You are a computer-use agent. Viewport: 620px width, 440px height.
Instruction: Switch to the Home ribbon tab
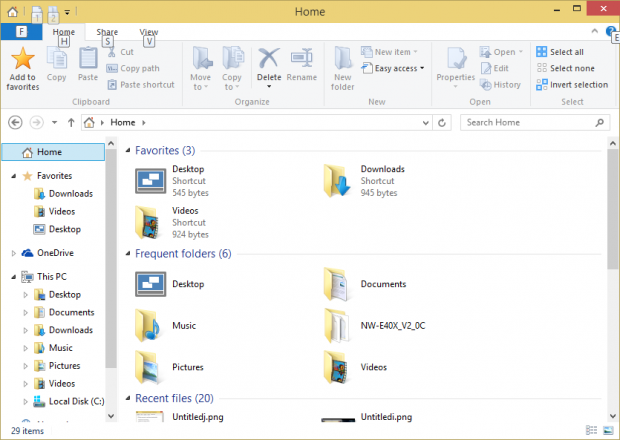(x=64, y=32)
